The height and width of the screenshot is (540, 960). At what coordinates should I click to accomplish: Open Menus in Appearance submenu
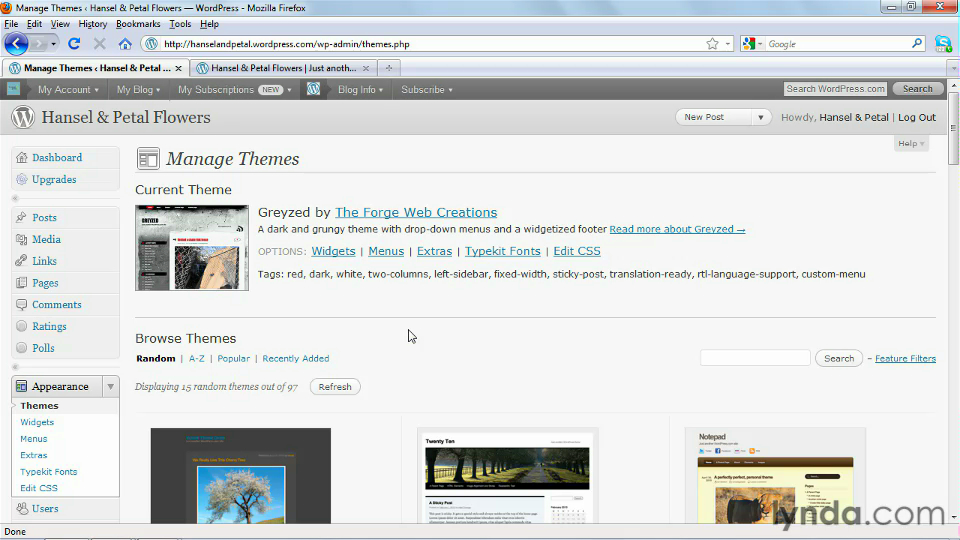click(33, 439)
